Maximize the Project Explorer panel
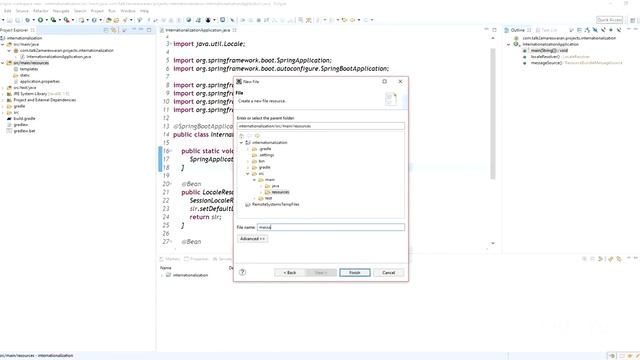Viewport: 640px width, 360px height. coord(149,30)
